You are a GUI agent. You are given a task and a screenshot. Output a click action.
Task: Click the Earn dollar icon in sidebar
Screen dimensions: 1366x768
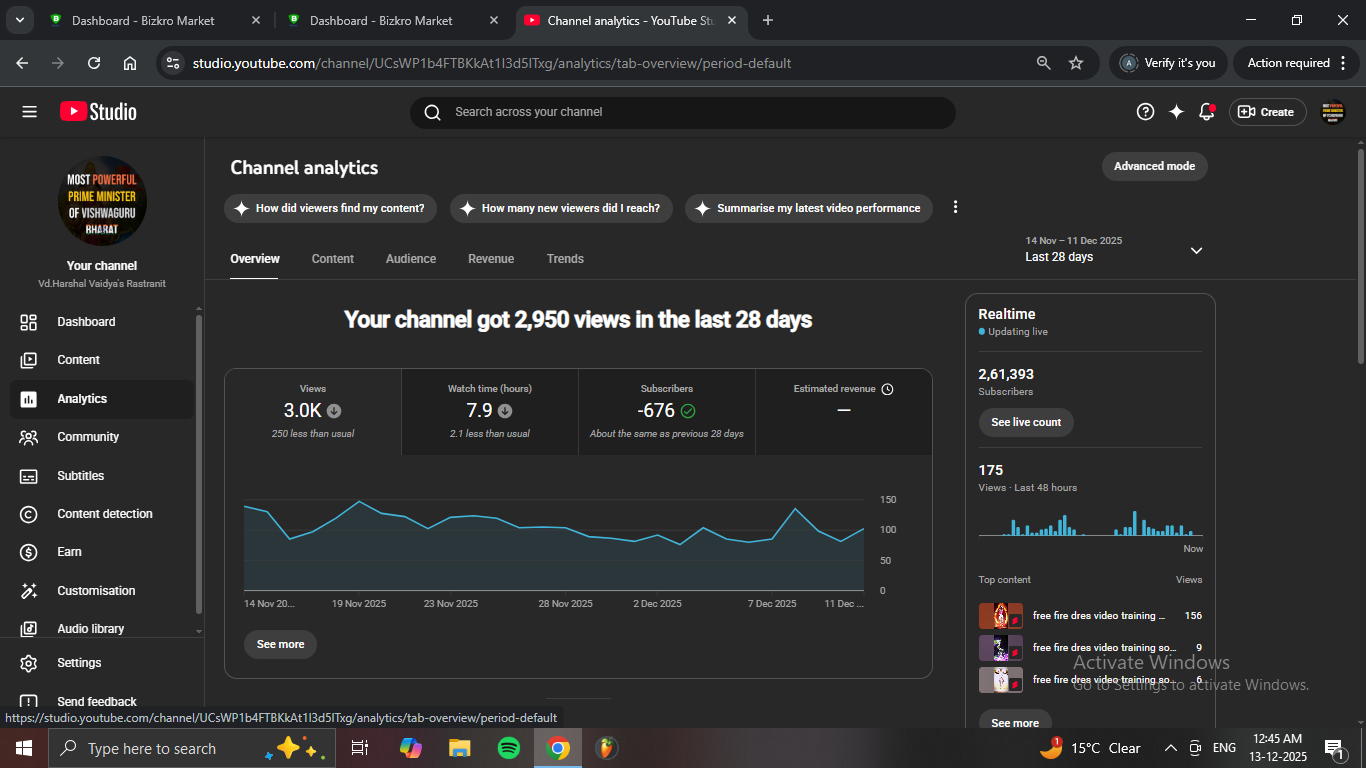click(29, 552)
